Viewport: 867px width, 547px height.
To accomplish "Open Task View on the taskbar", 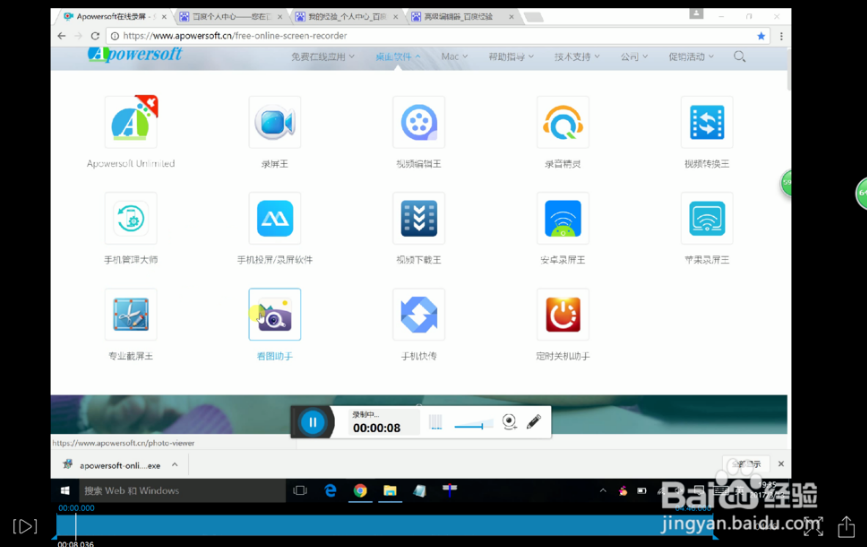I will 300,491.
